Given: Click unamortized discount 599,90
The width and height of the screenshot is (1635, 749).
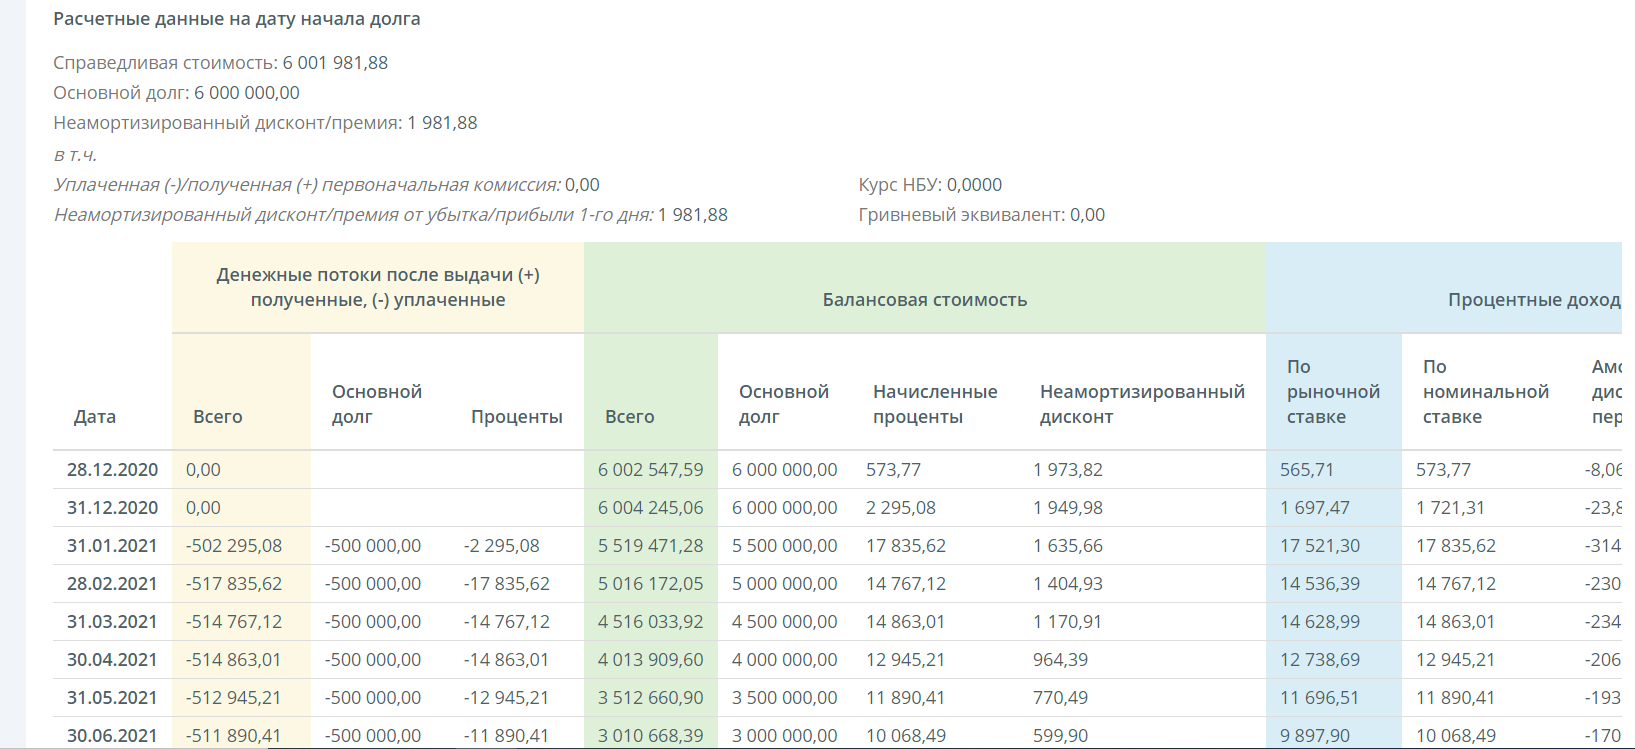Looking at the screenshot, I should tap(1060, 736).
